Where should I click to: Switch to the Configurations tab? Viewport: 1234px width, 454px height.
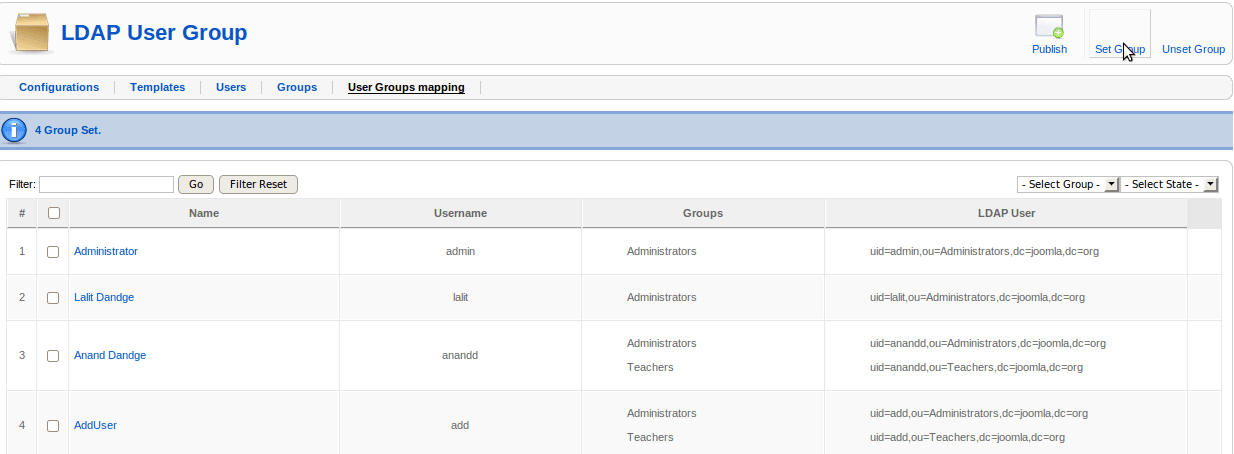pyautogui.click(x=59, y=87)
